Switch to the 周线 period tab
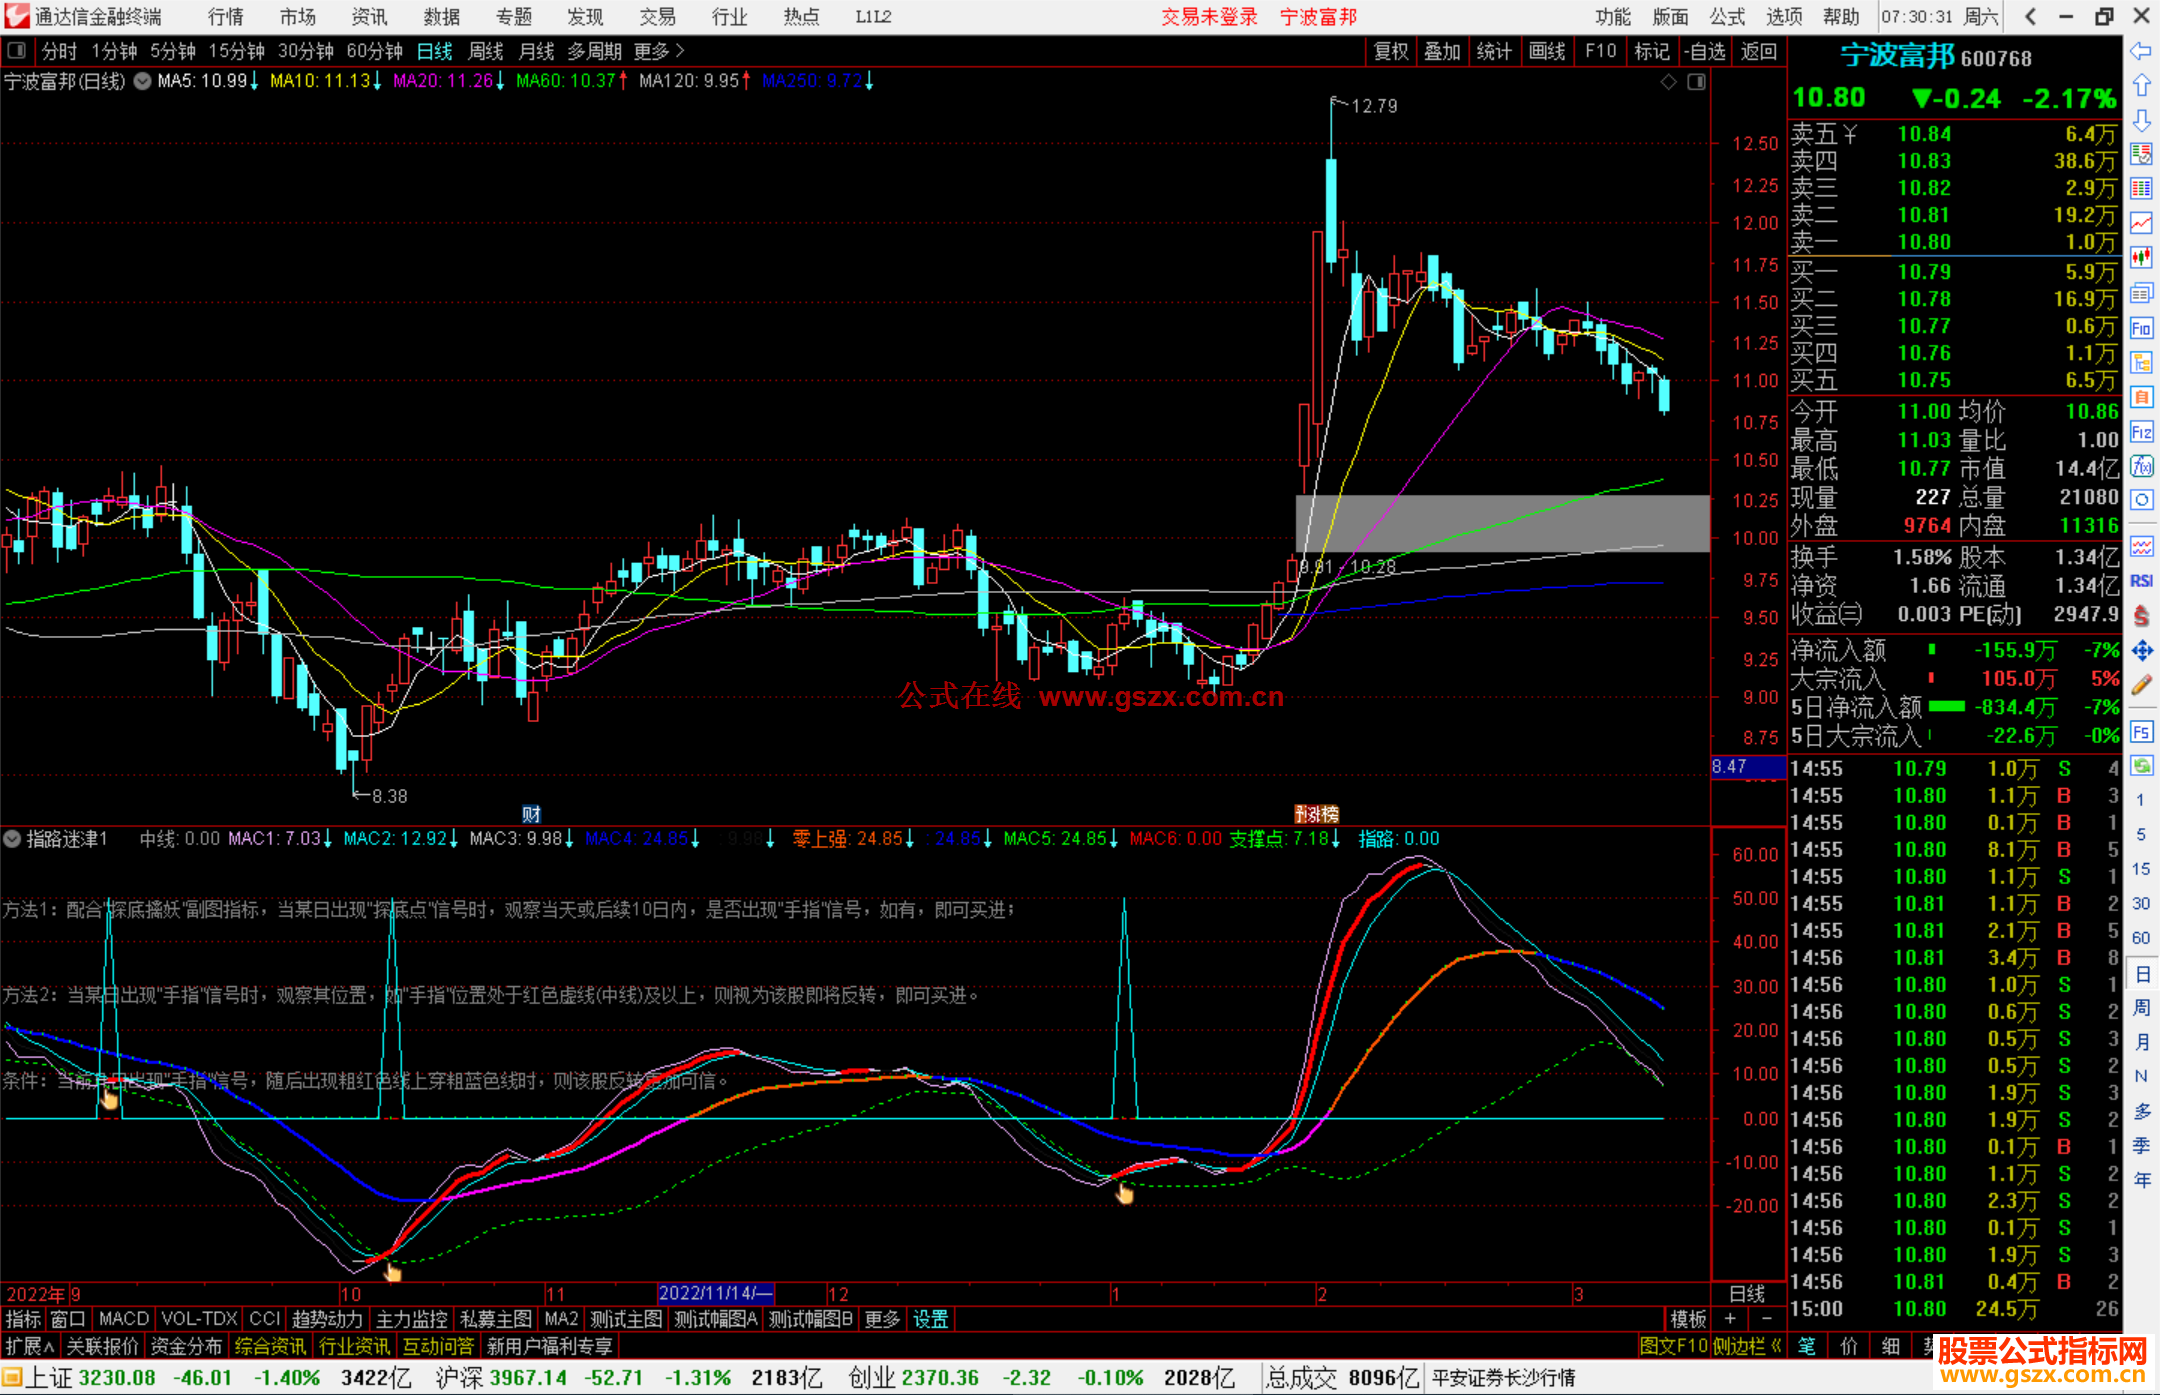 (485, 51)
